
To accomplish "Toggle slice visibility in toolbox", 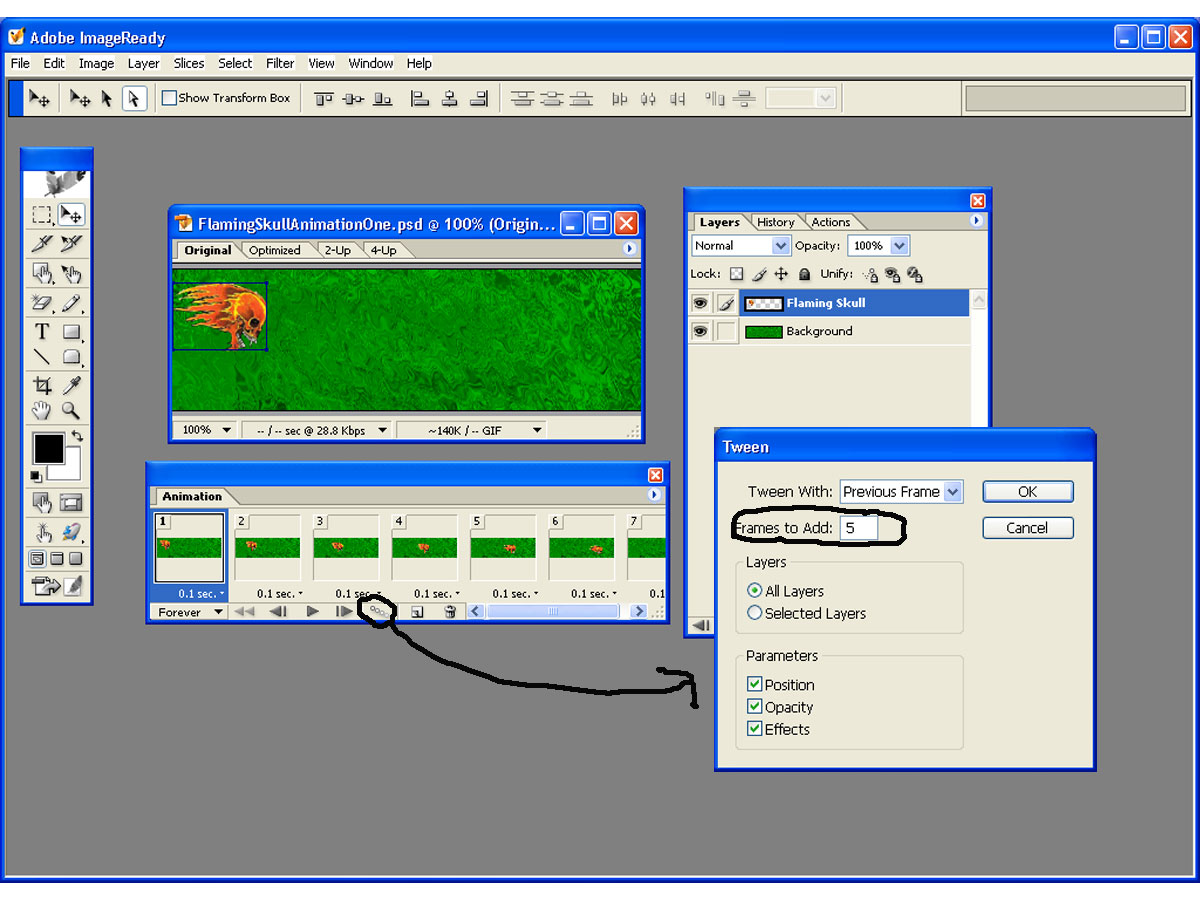I will click(71, 502).
